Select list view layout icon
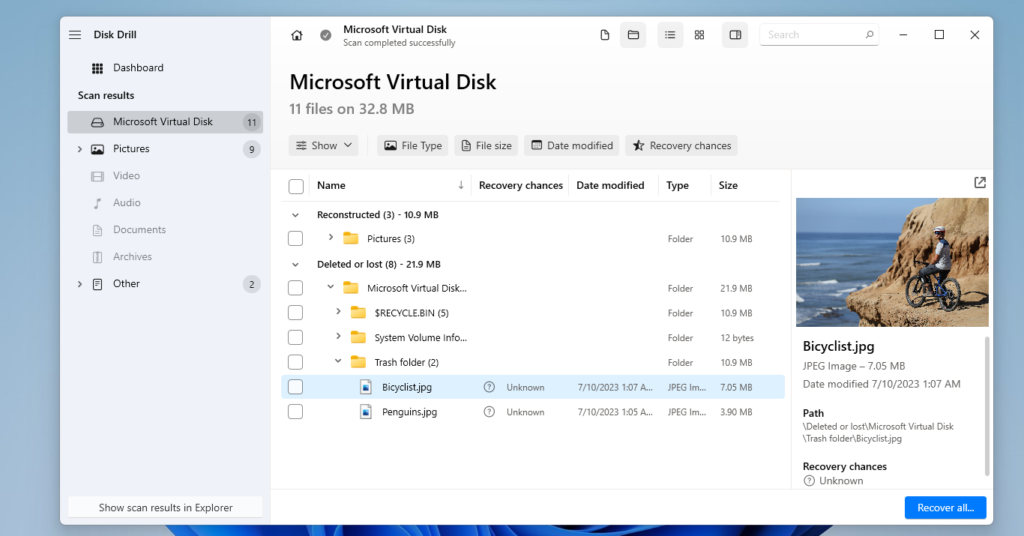The image size is (1024, 536). pos(670,35)
